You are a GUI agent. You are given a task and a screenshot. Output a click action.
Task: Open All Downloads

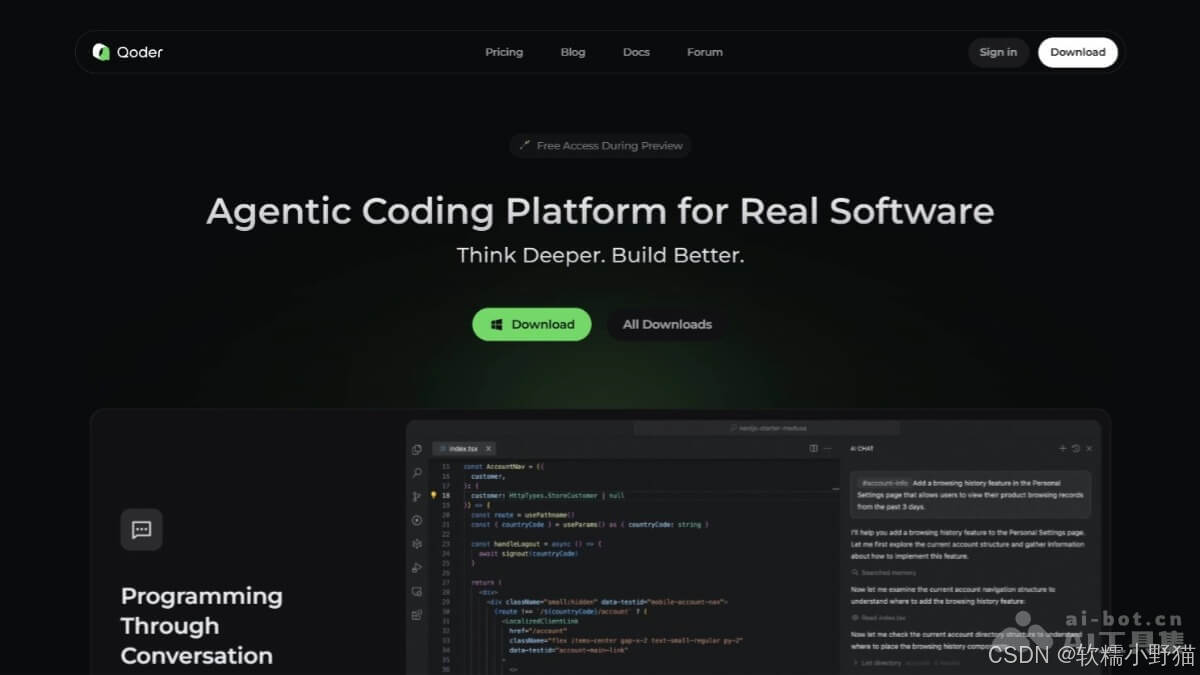667,324
